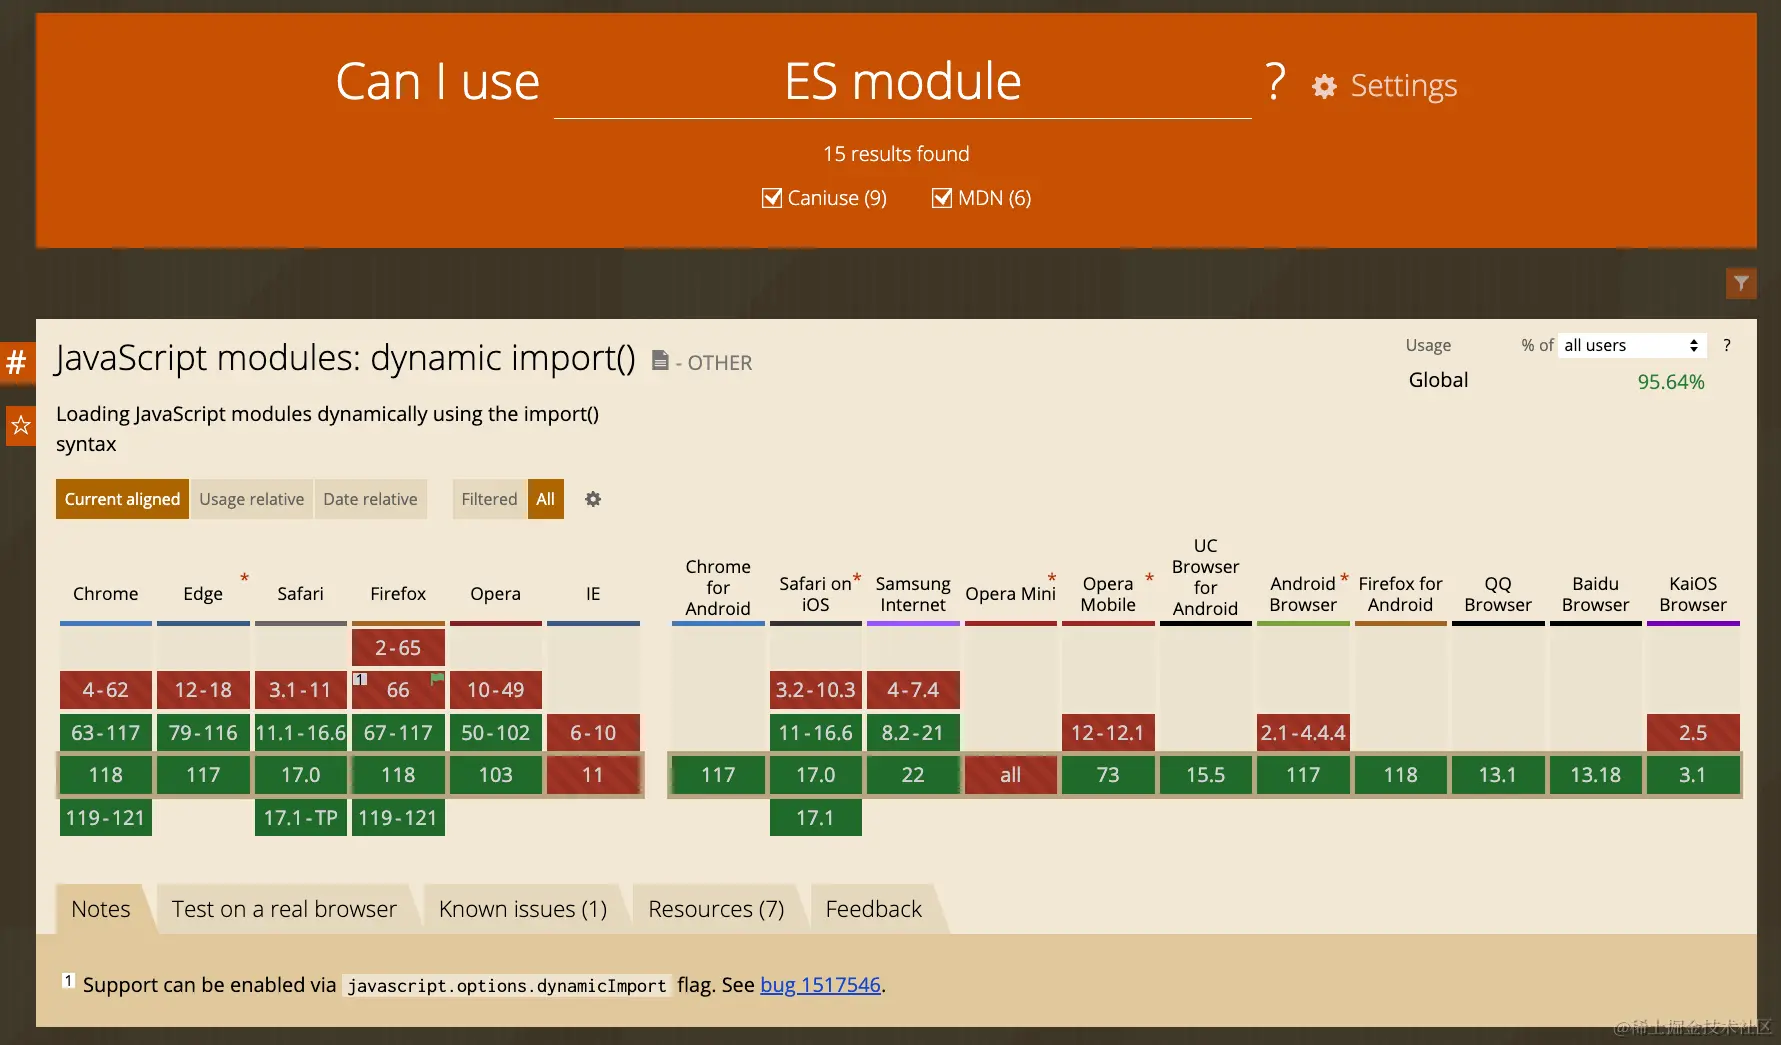
Task: Click the Opera 103 cell
Action: (496, 775)
